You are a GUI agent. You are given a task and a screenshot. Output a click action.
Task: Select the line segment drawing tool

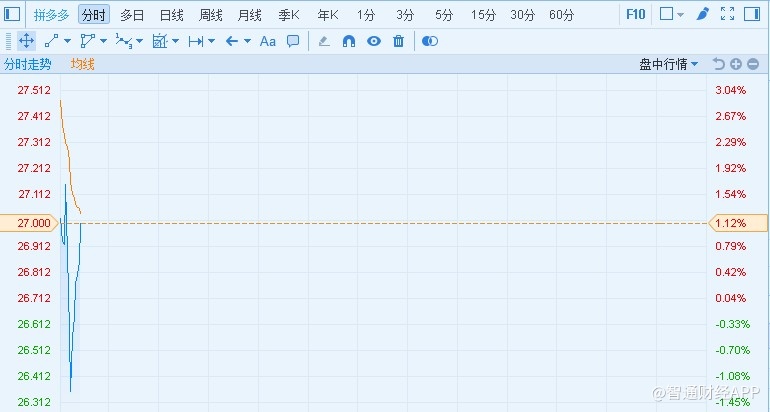coord(51,41)
